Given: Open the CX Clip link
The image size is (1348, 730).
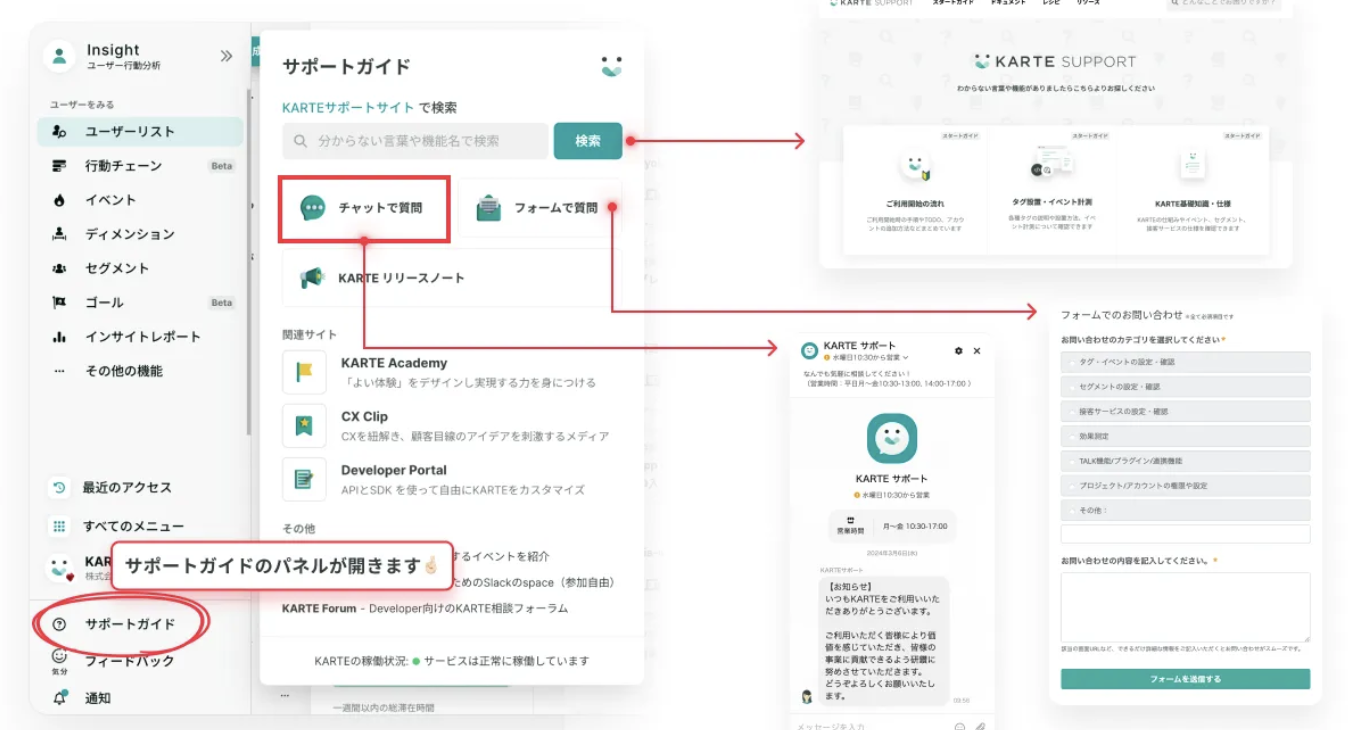Looking at the screenshot, I should (x=364, y=417).
